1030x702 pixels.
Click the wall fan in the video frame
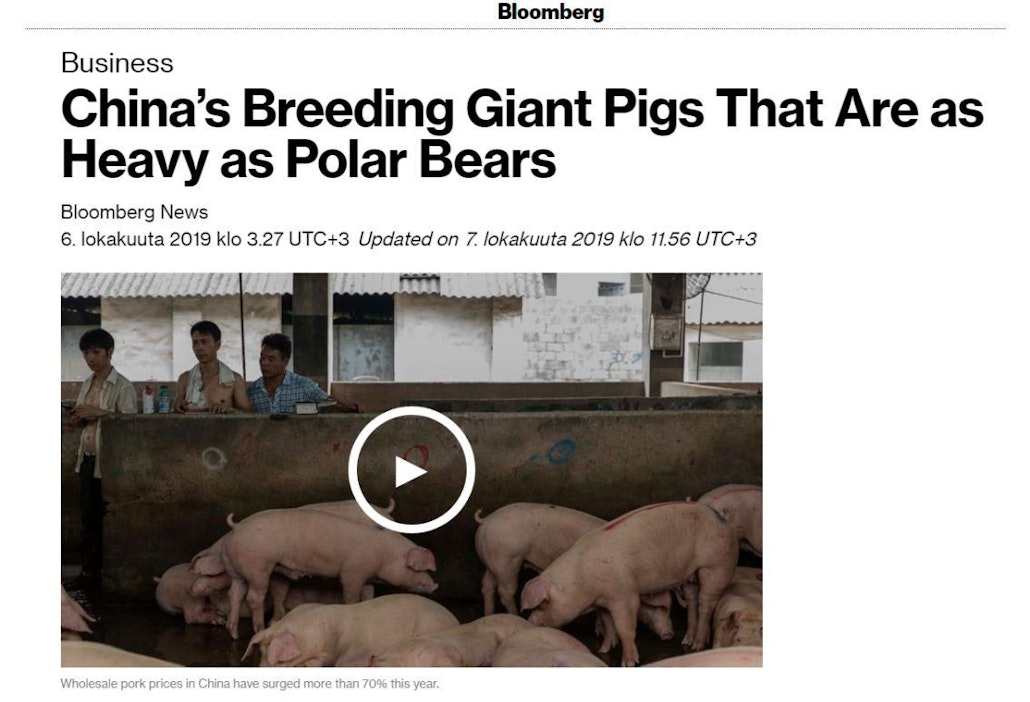698,284
